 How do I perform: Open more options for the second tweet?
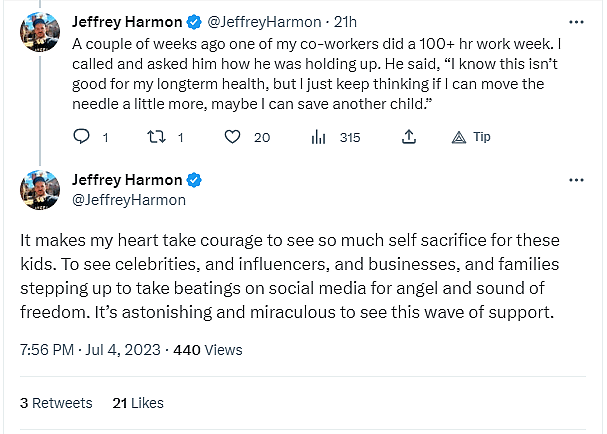(576, 180)
